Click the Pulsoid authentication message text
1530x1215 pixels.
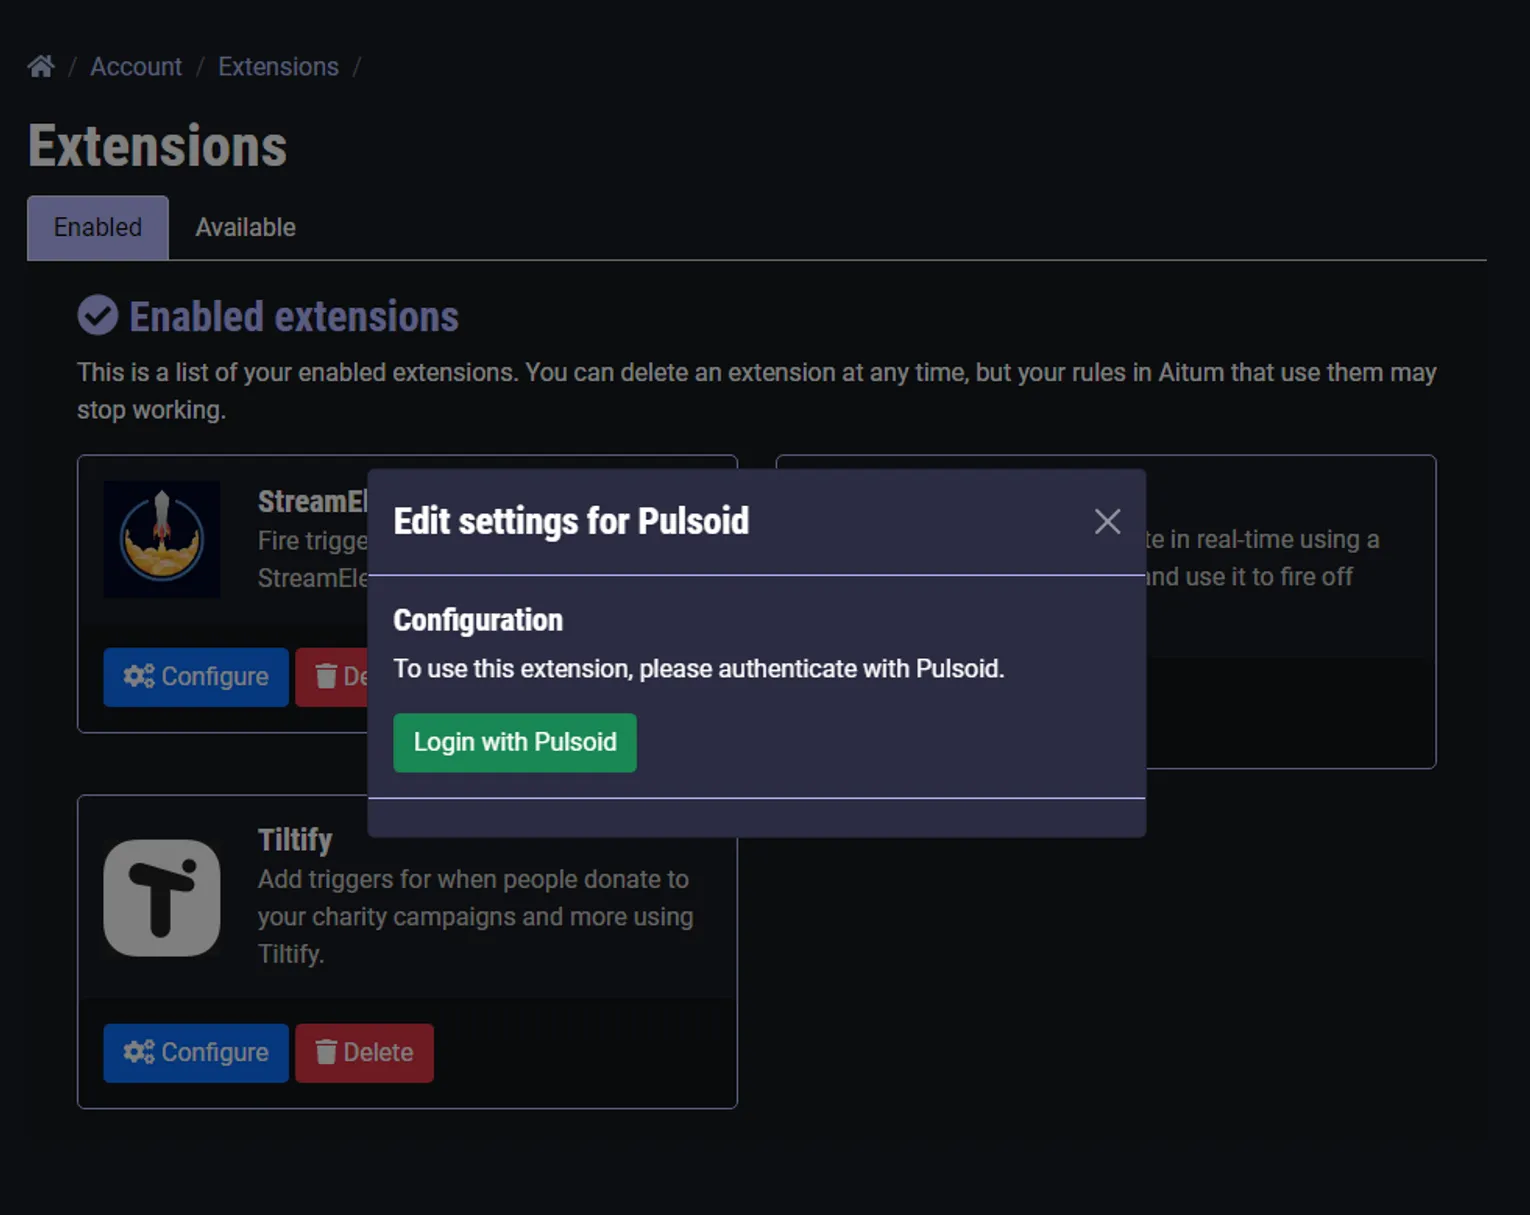[x=699, y=668]
